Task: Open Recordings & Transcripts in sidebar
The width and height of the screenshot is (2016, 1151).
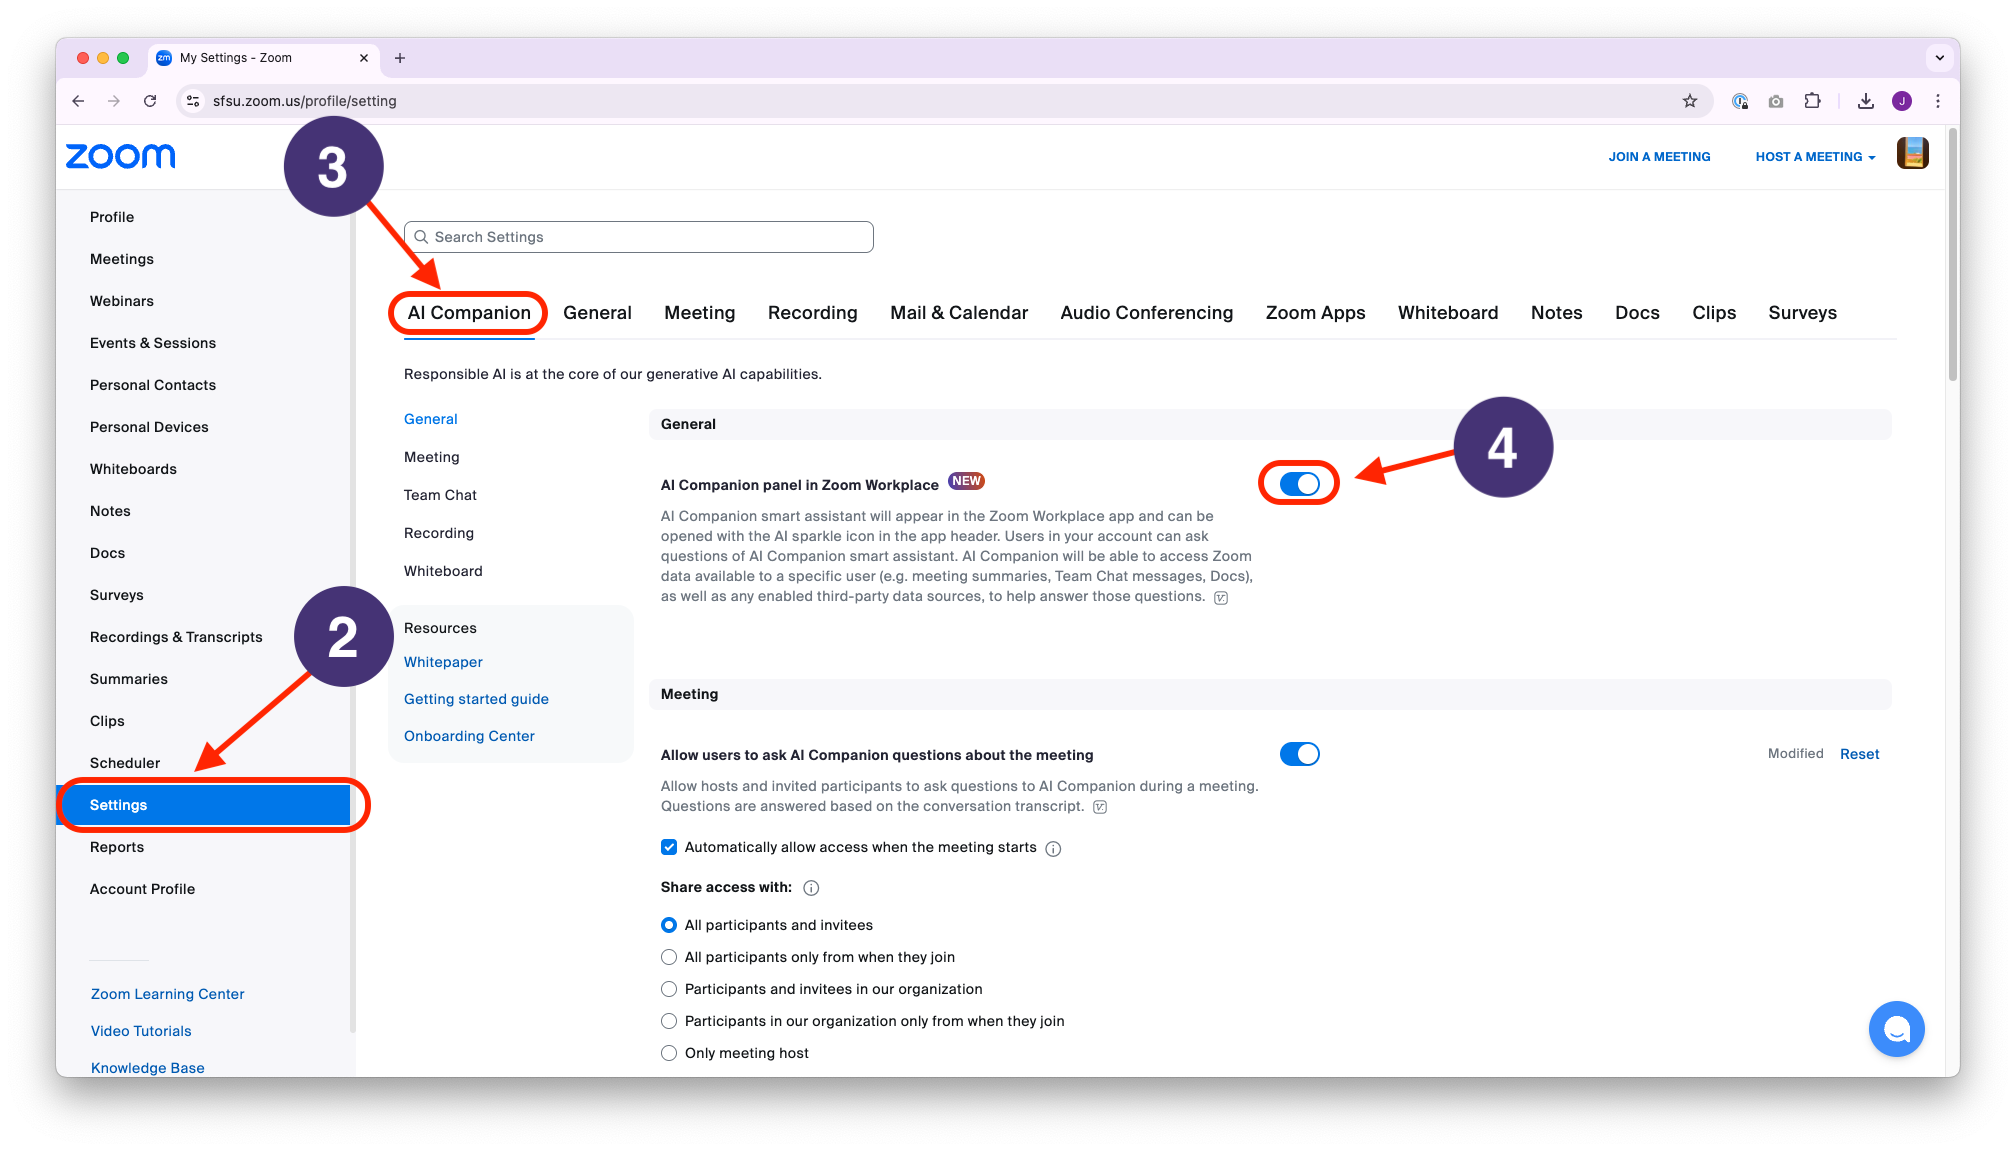Action: pos(176,637)
